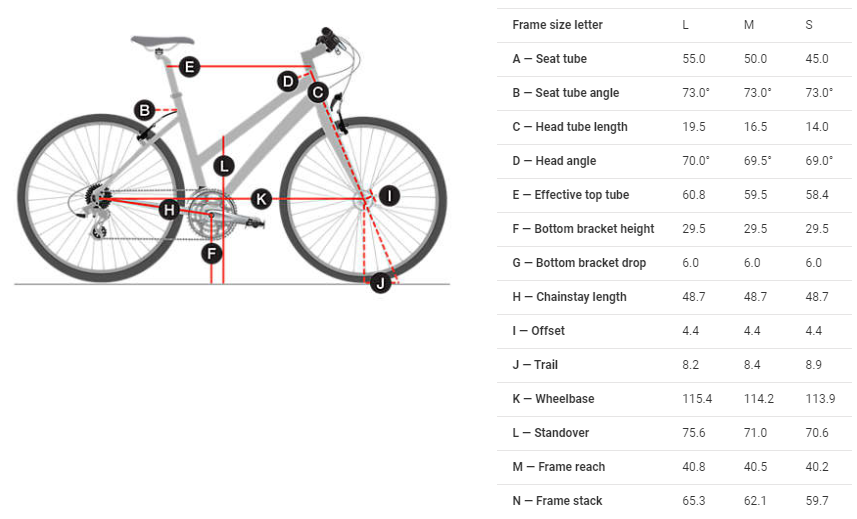Select the B seat tube angle marker
Viewport: 857px width, 519px height.
[145, 110]
